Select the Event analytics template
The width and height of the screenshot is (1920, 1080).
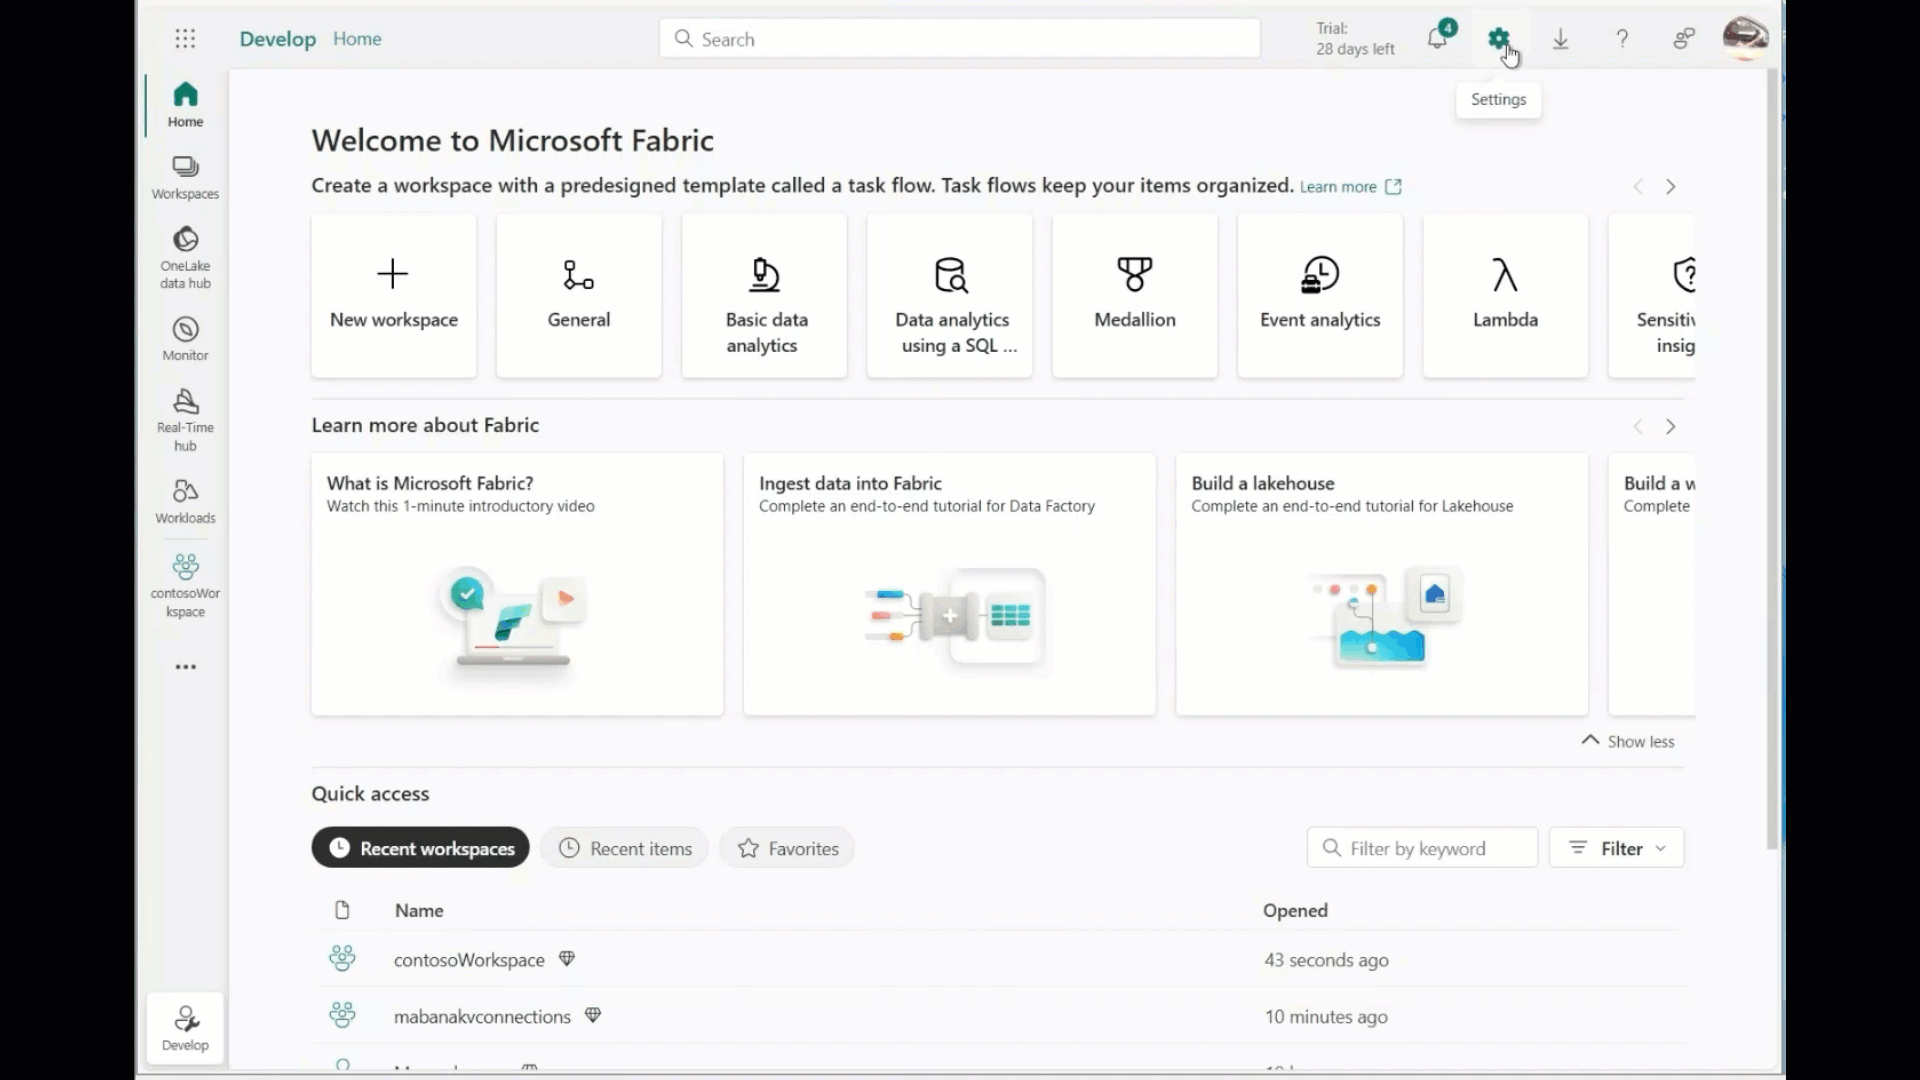(1320, 296)
